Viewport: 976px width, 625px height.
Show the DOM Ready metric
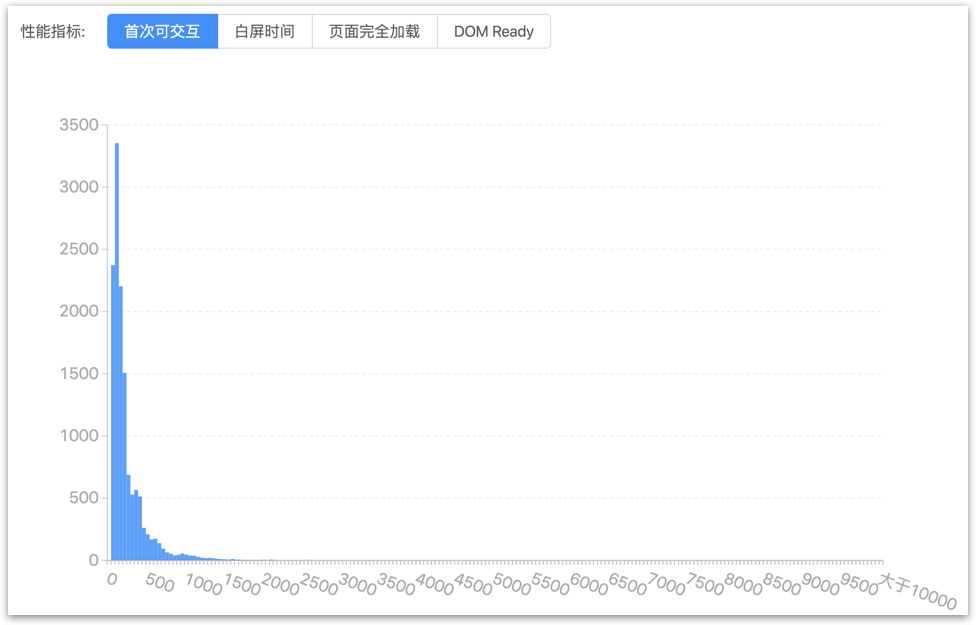[x=493, y=31]
